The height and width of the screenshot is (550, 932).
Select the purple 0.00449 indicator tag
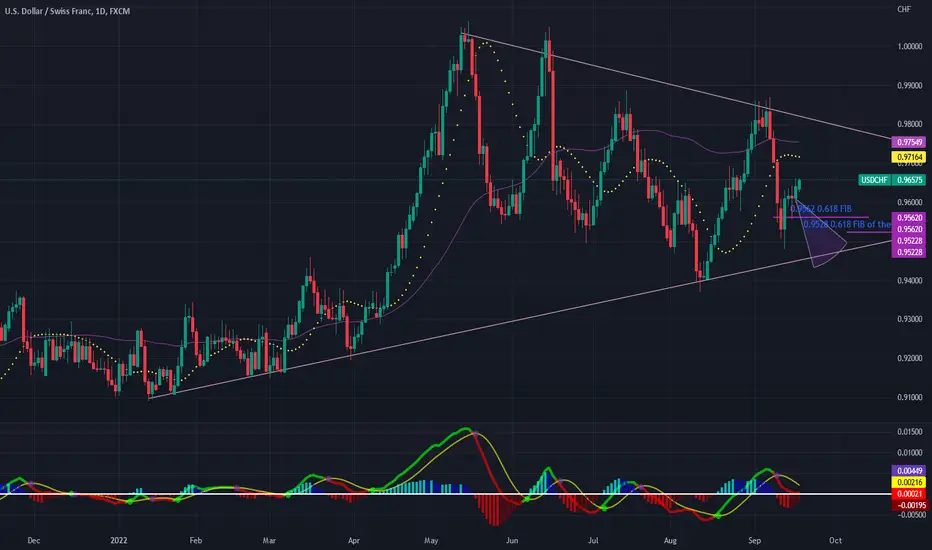click(909, 471)
